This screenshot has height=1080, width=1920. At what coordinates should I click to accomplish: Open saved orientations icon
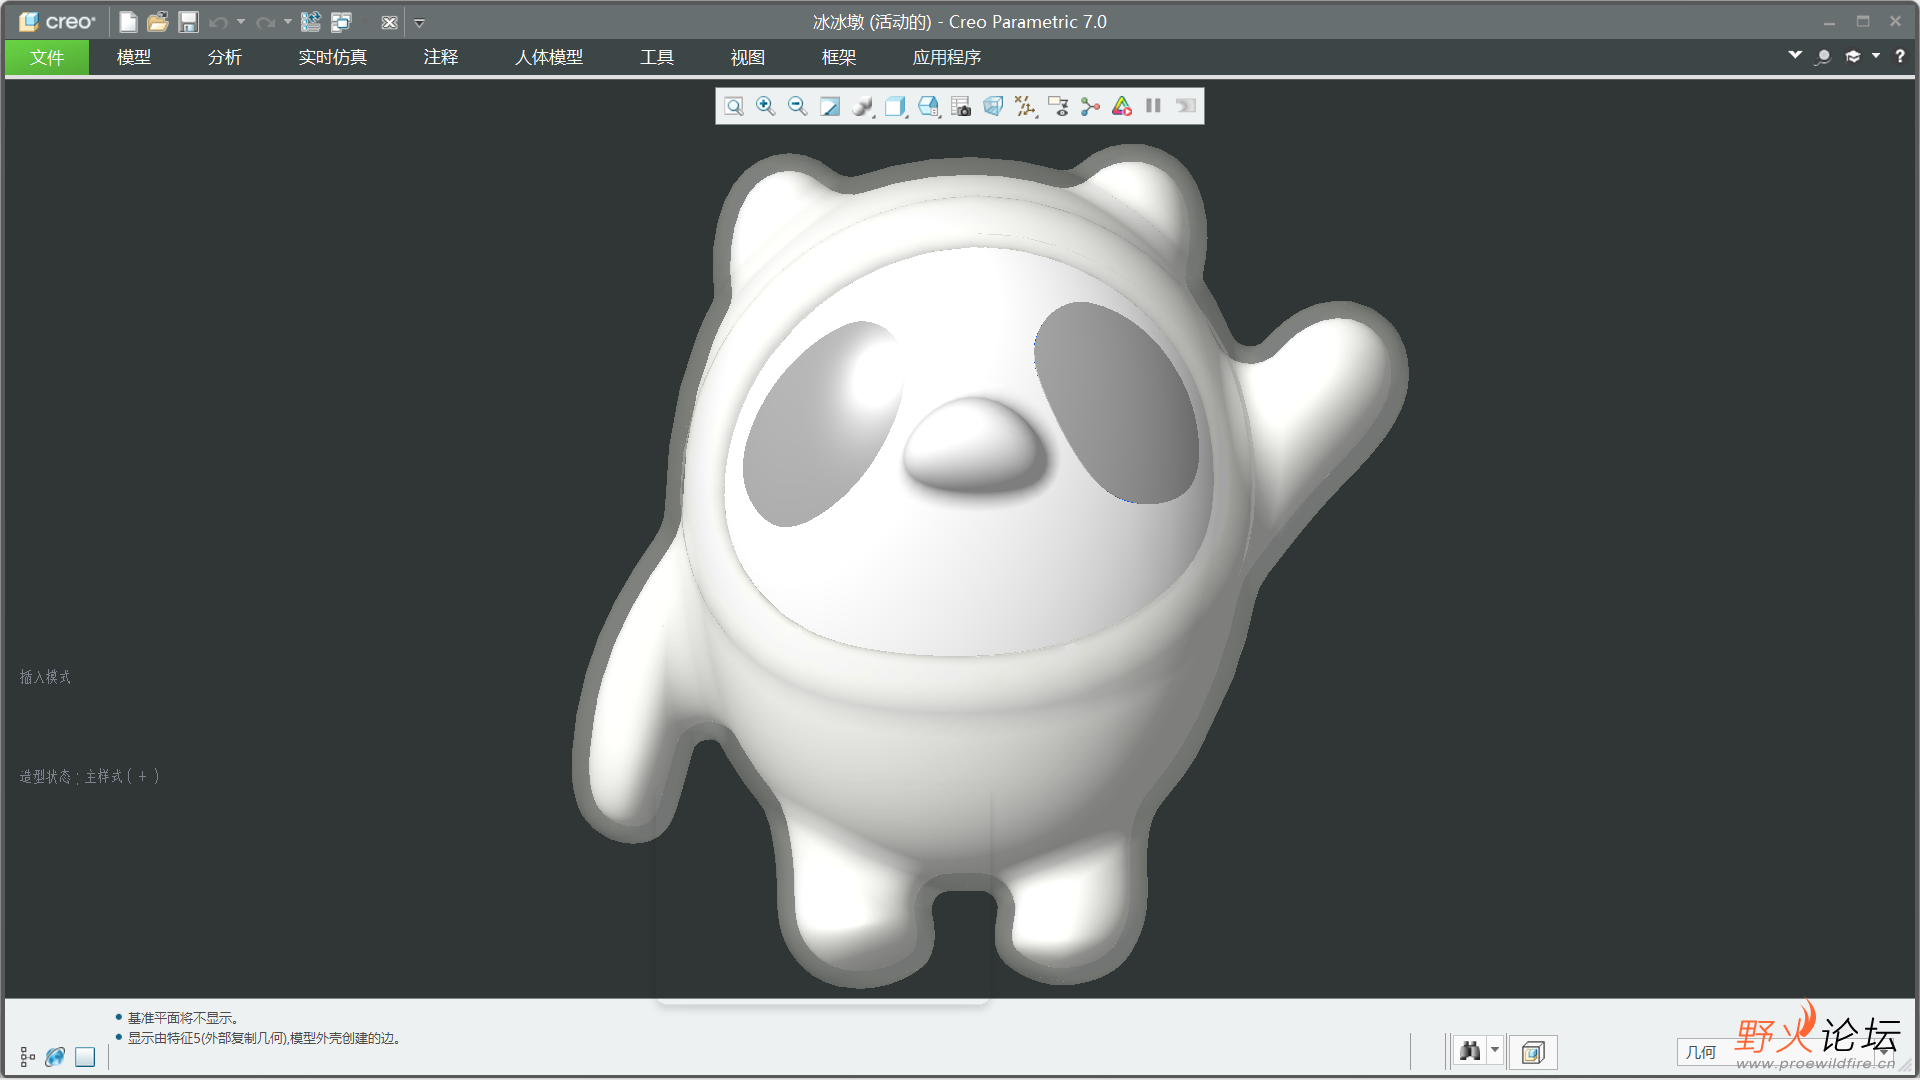pos(929,106)
